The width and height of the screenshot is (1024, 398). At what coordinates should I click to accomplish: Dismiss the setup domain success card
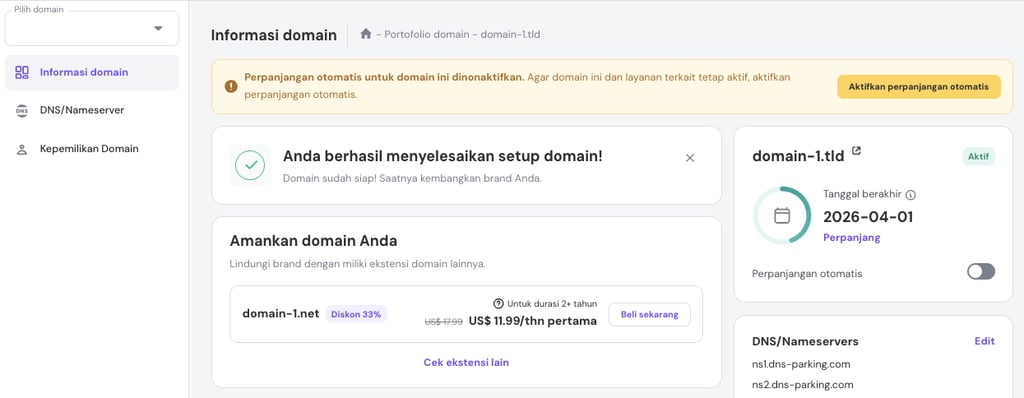point(690,158)
